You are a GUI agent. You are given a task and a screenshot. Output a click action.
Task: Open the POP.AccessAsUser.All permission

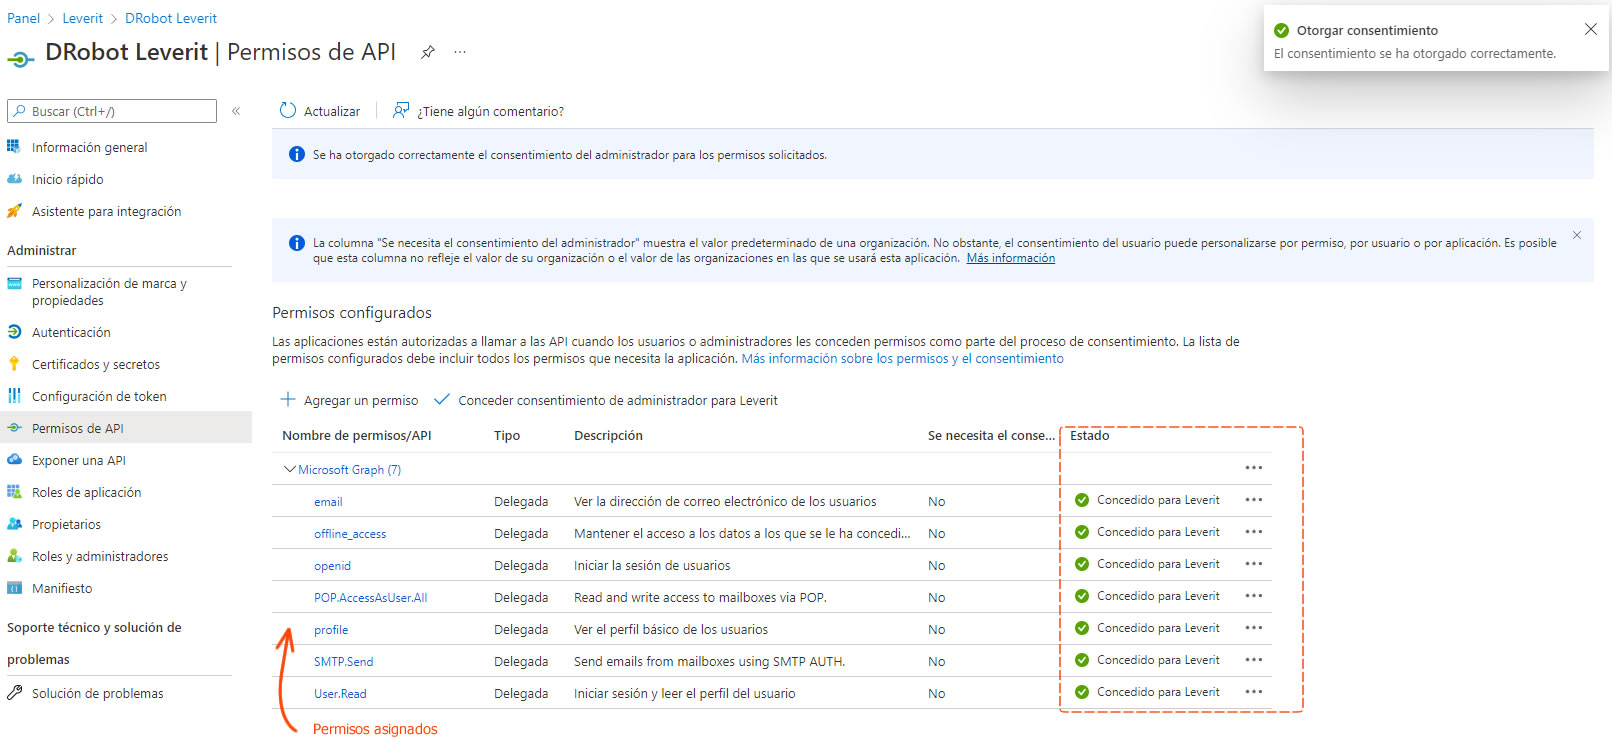point(370,598)
